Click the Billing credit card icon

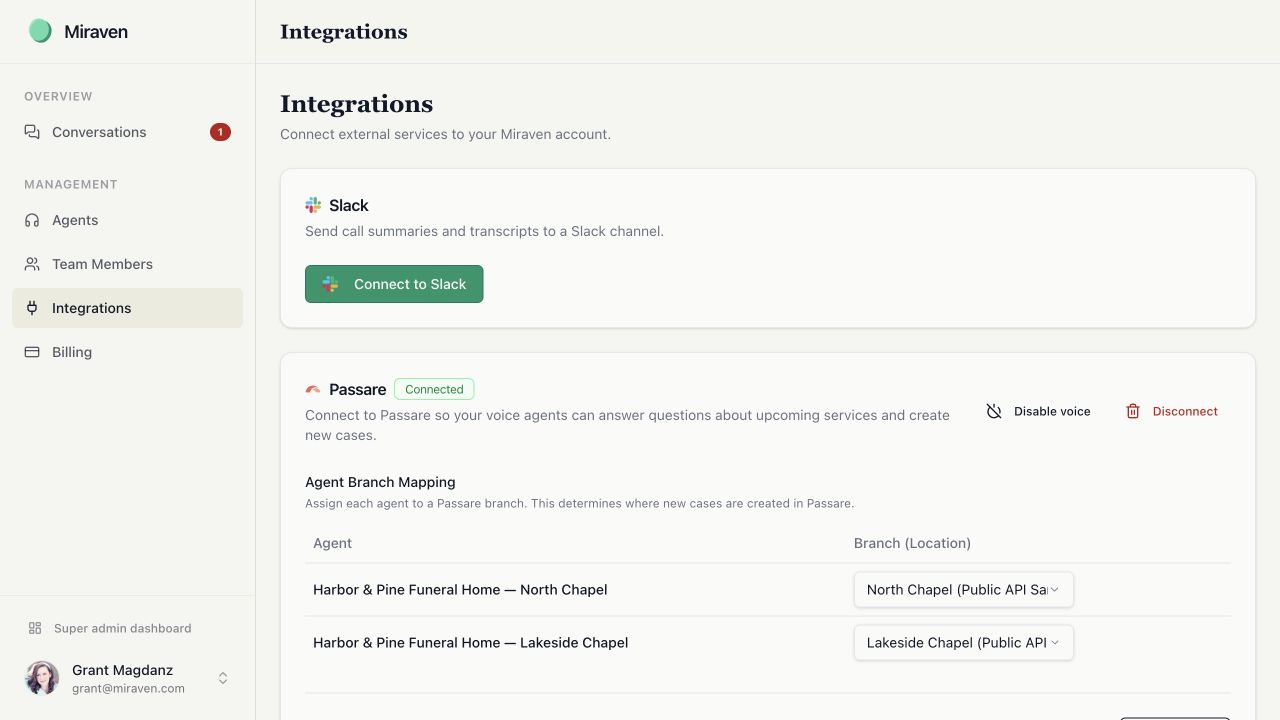click(x=32, y=352)
